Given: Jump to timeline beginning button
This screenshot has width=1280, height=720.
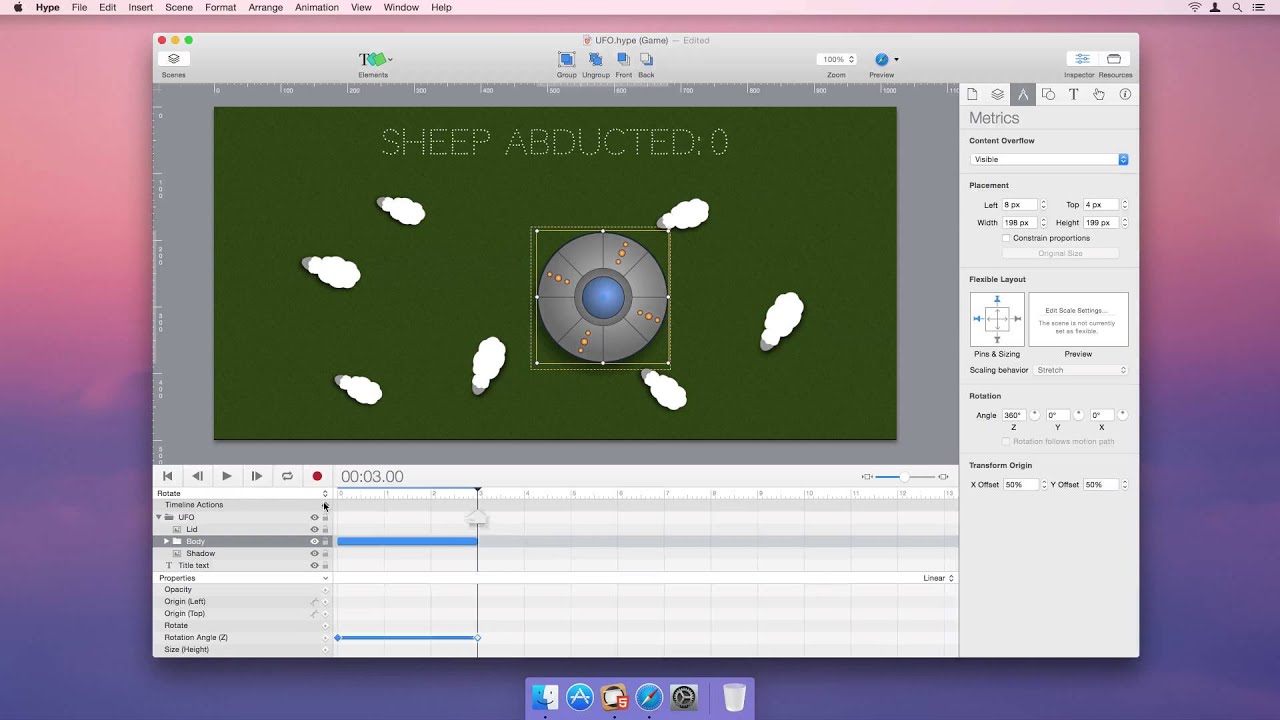Looking at the screenshot, I should click(167, 476).
